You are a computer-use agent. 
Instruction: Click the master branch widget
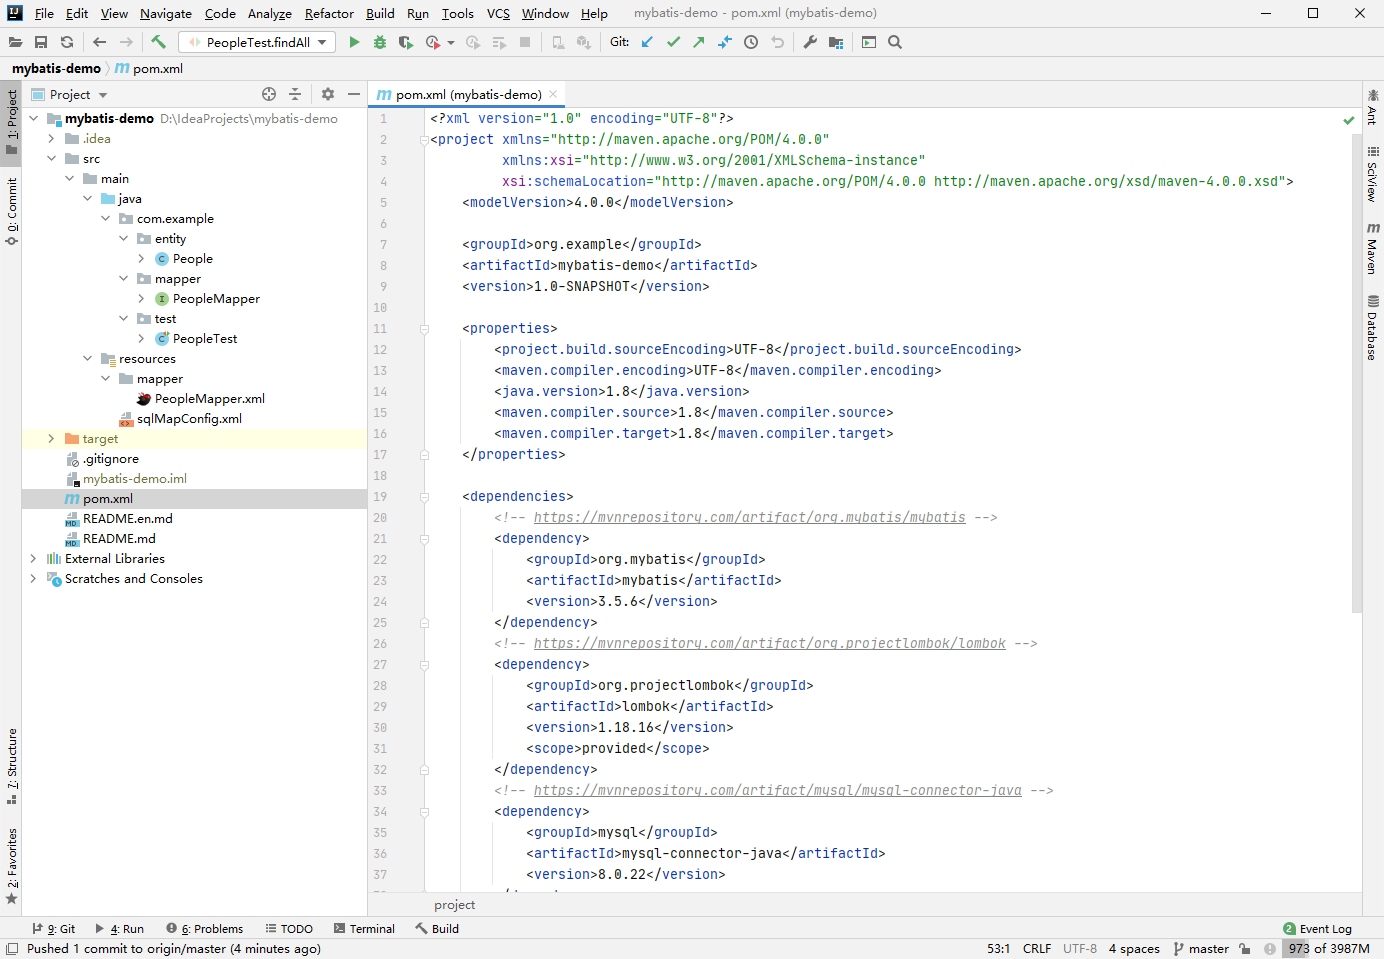click(1201, 949)
